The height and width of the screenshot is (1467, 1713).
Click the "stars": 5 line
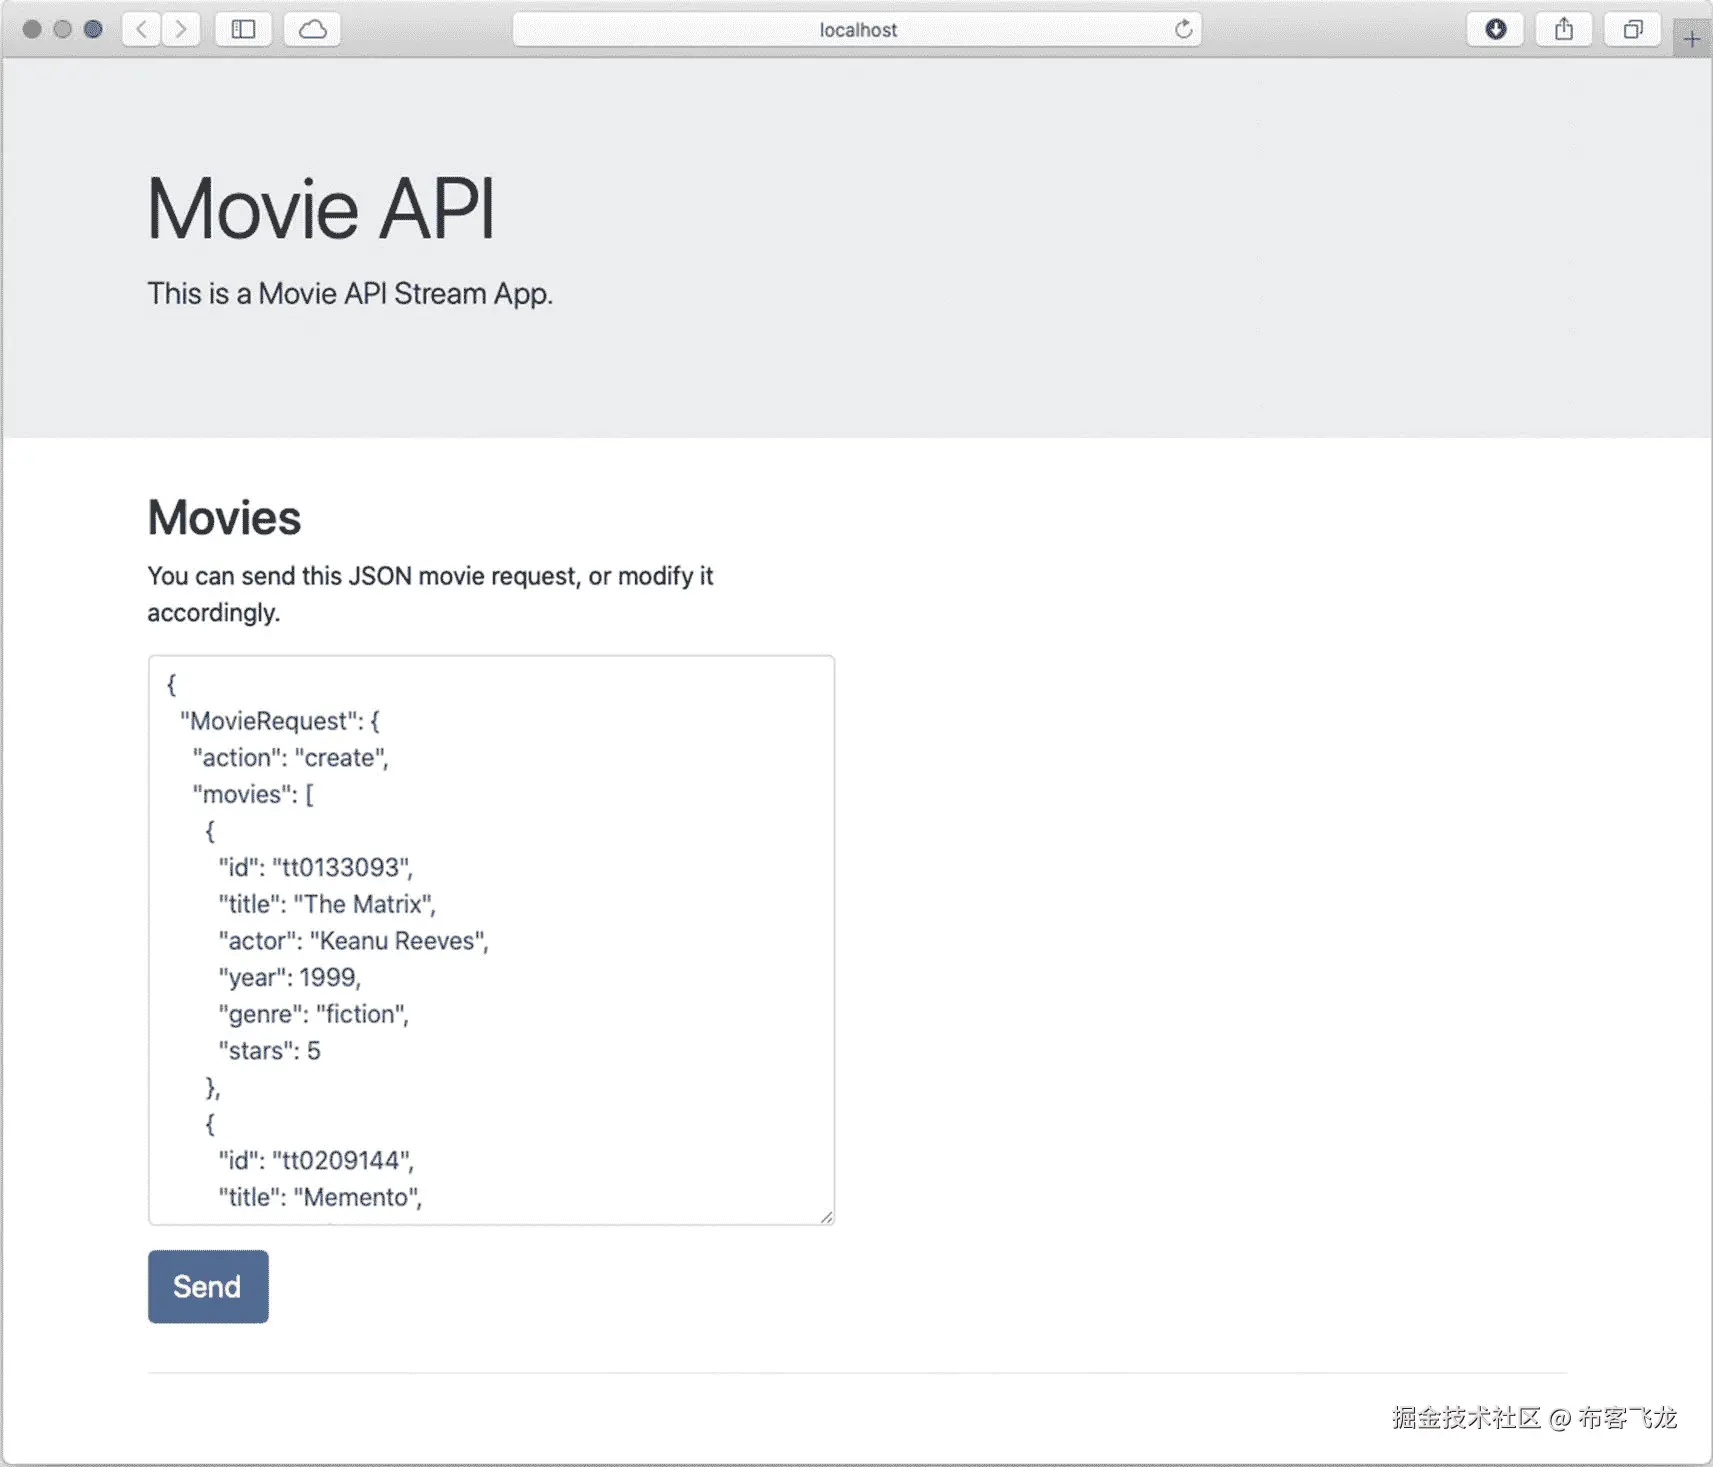click(x=269, y=1051)
